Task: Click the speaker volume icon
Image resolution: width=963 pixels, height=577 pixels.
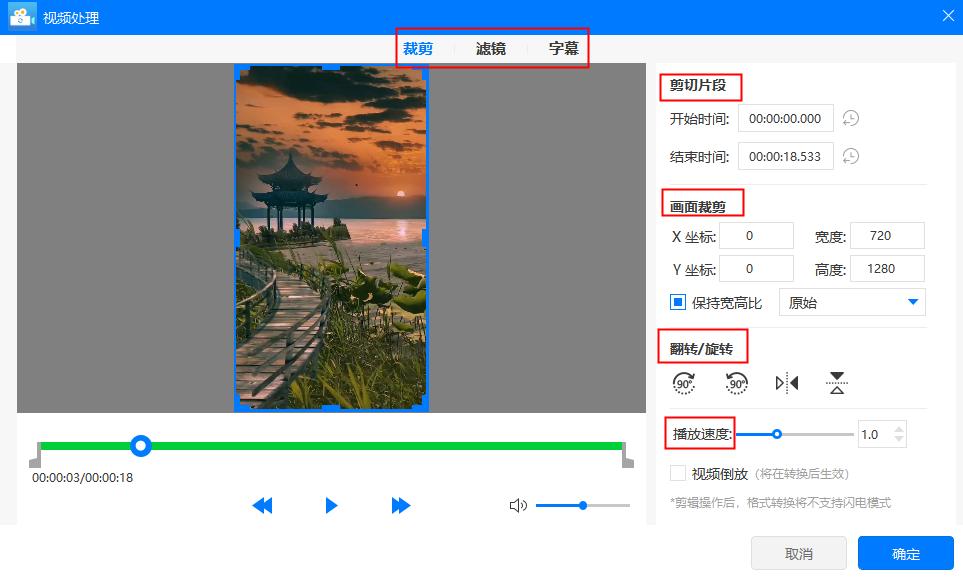Action: [517, 505]
